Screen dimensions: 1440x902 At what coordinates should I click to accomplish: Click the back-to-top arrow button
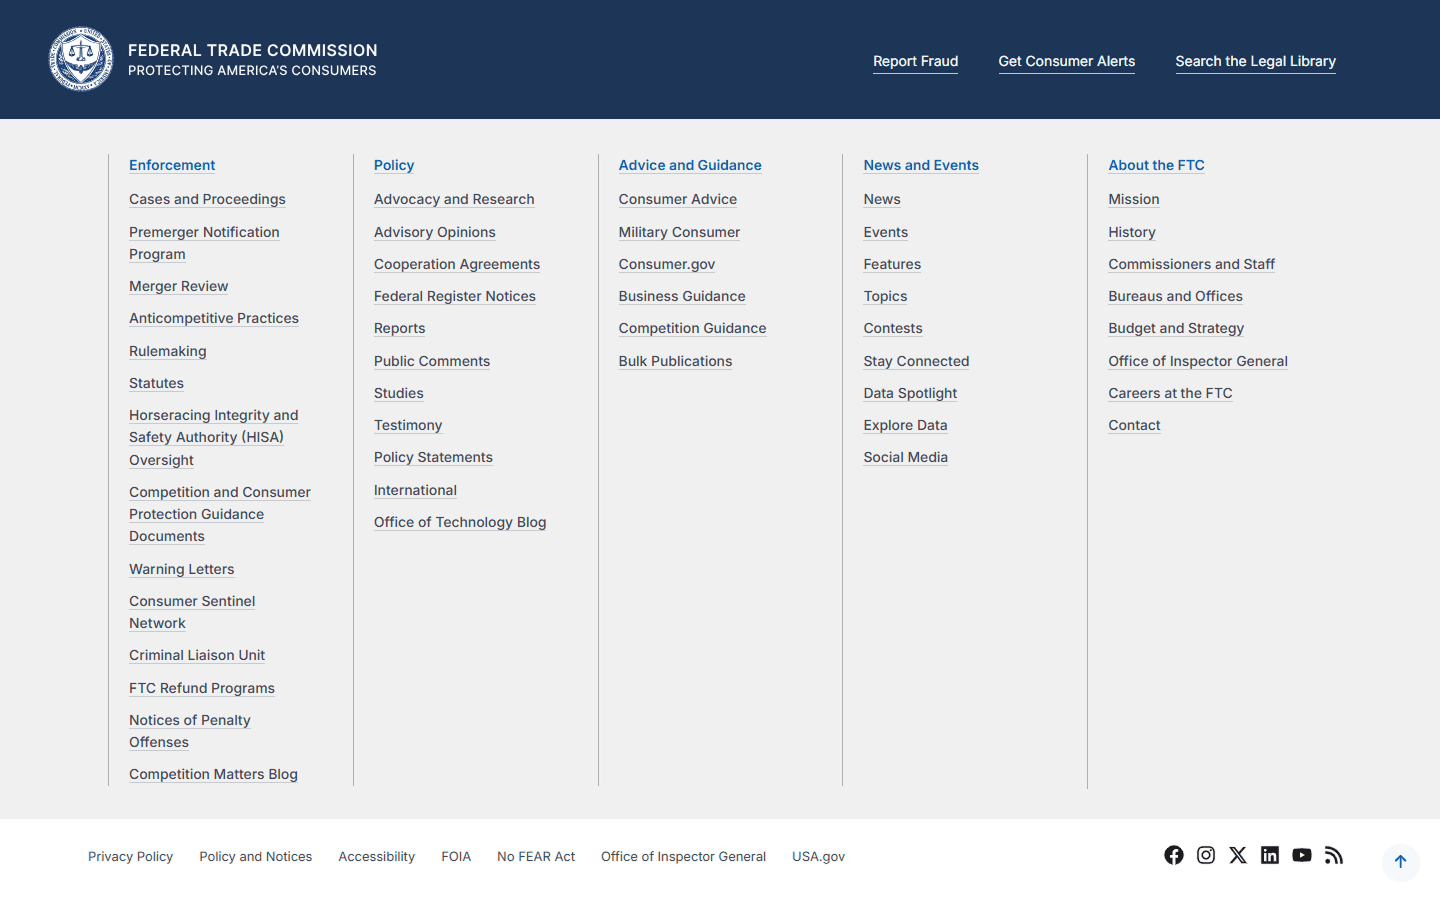click(x=1400, y=862)
